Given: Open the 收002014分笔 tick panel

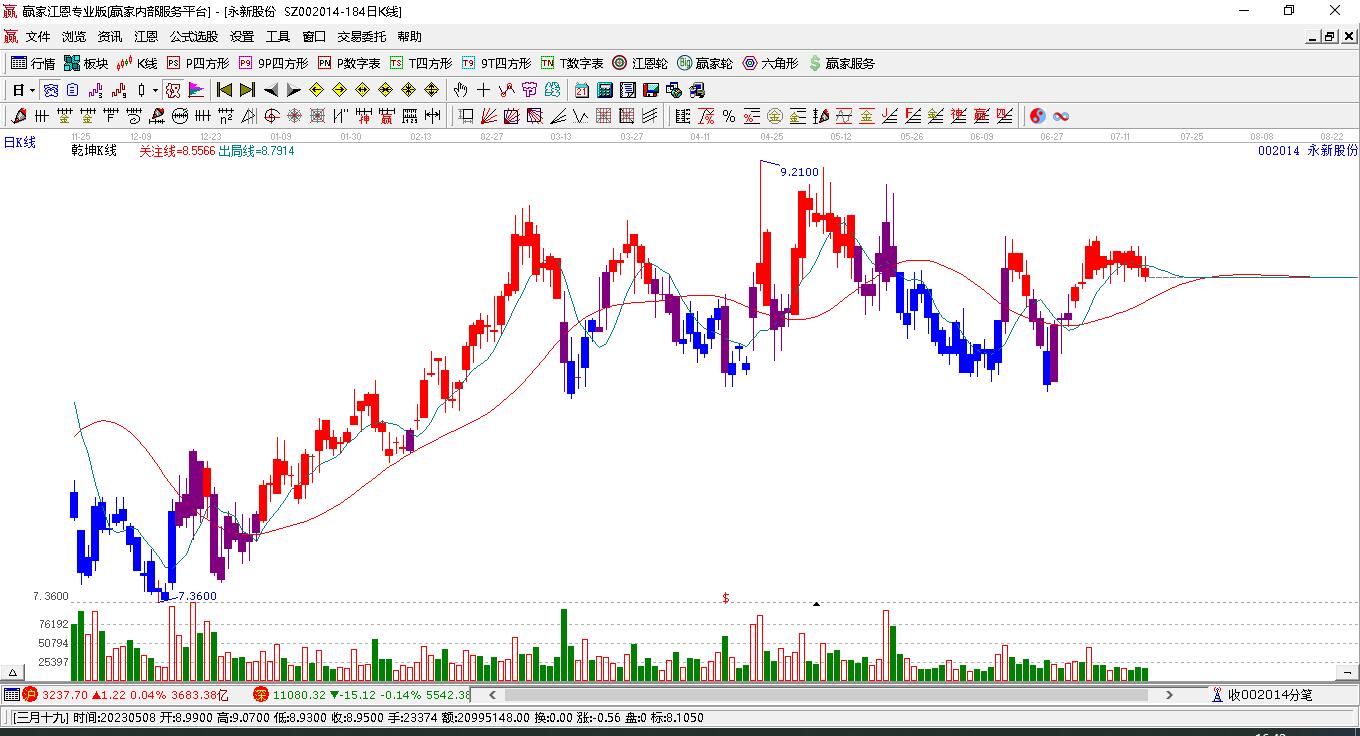Looking at the screenshot, I should point(1262,695).
